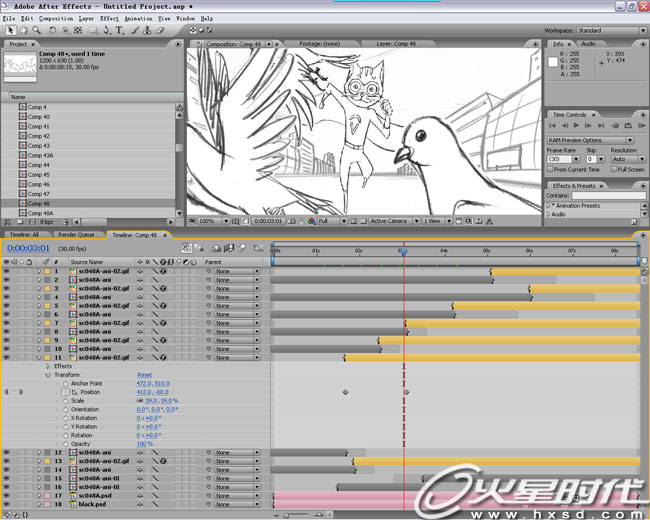Select the Hand tool
This screenshot has height=520, width=650.
[24, 30]
